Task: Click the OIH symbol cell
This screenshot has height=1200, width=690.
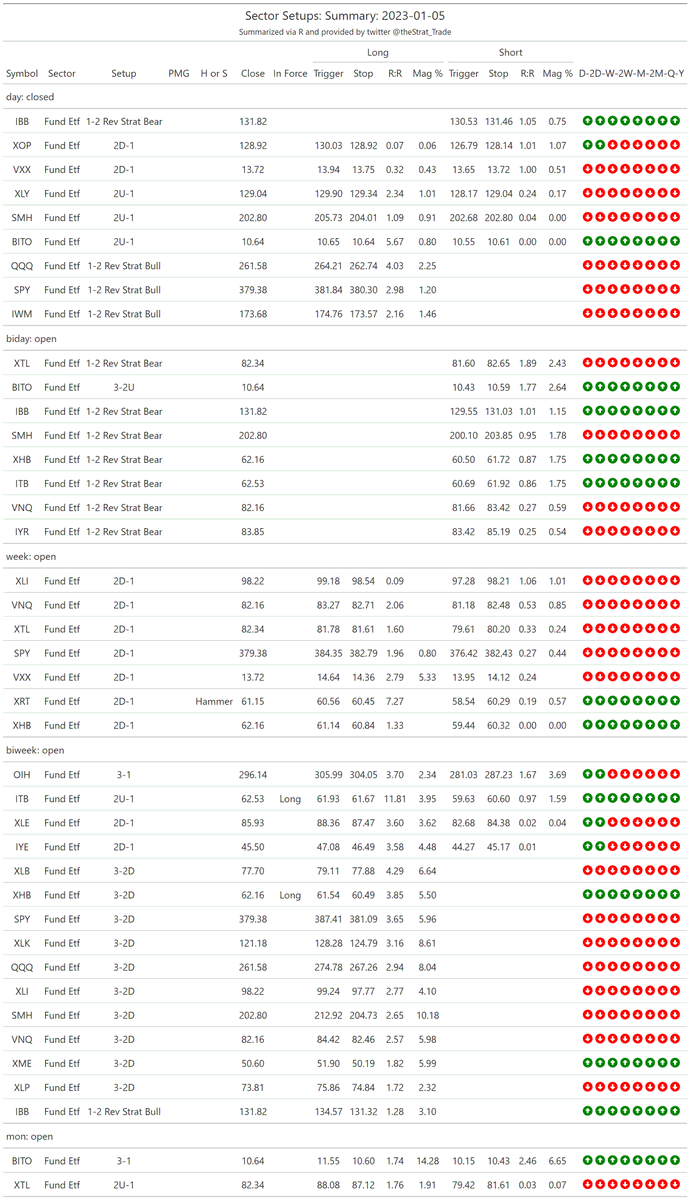Action: (x=22, y=774)
